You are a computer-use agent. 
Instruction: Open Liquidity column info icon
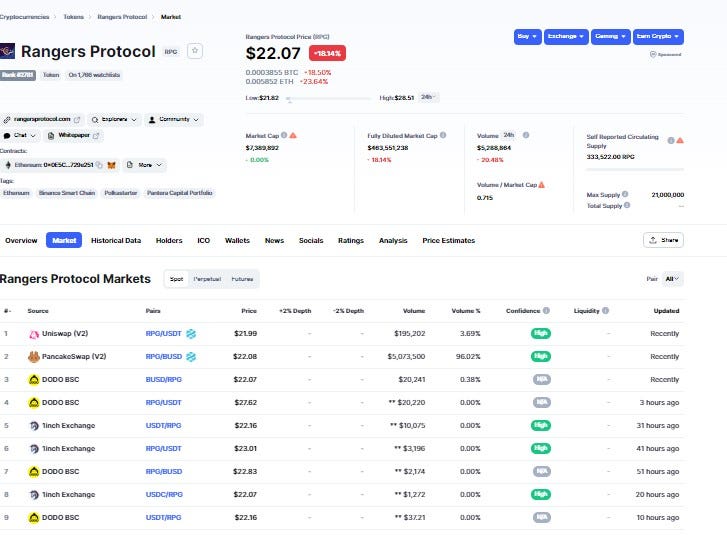(x=606, y=311)
